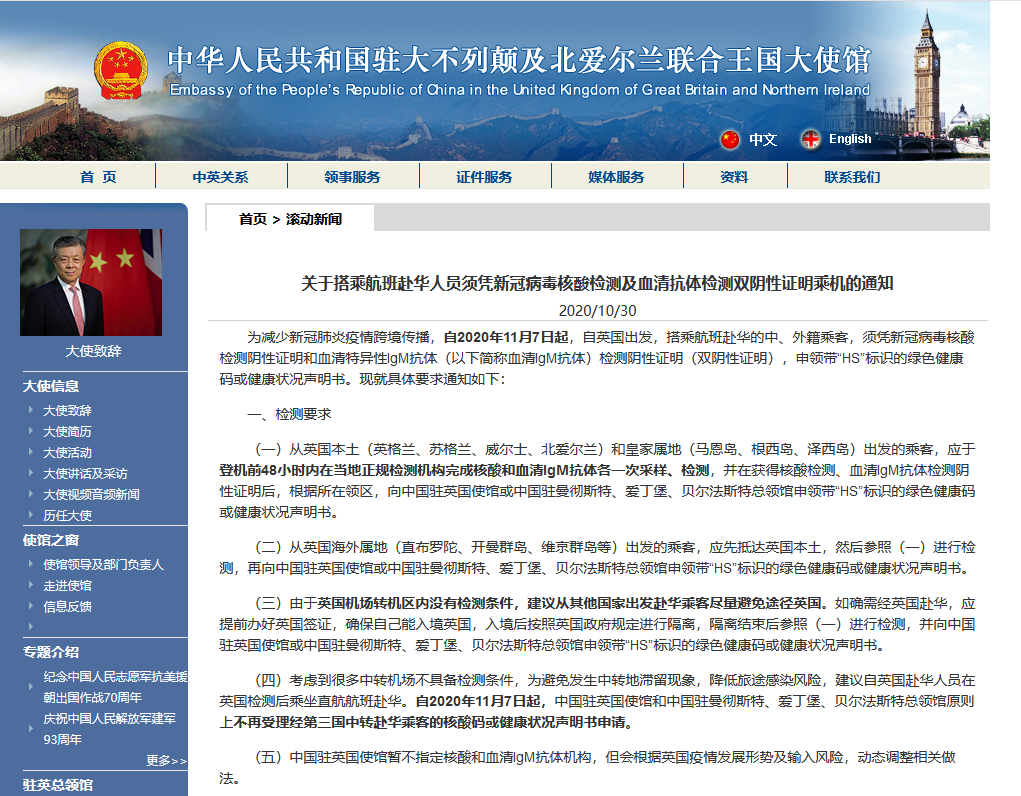Select the 中英关系 navigation menu

tap(220, 177)
